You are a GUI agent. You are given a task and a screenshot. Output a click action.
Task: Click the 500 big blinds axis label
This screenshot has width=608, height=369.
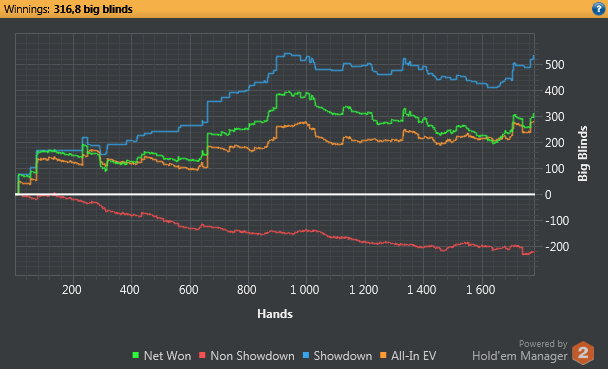click(x=554, y=65)
